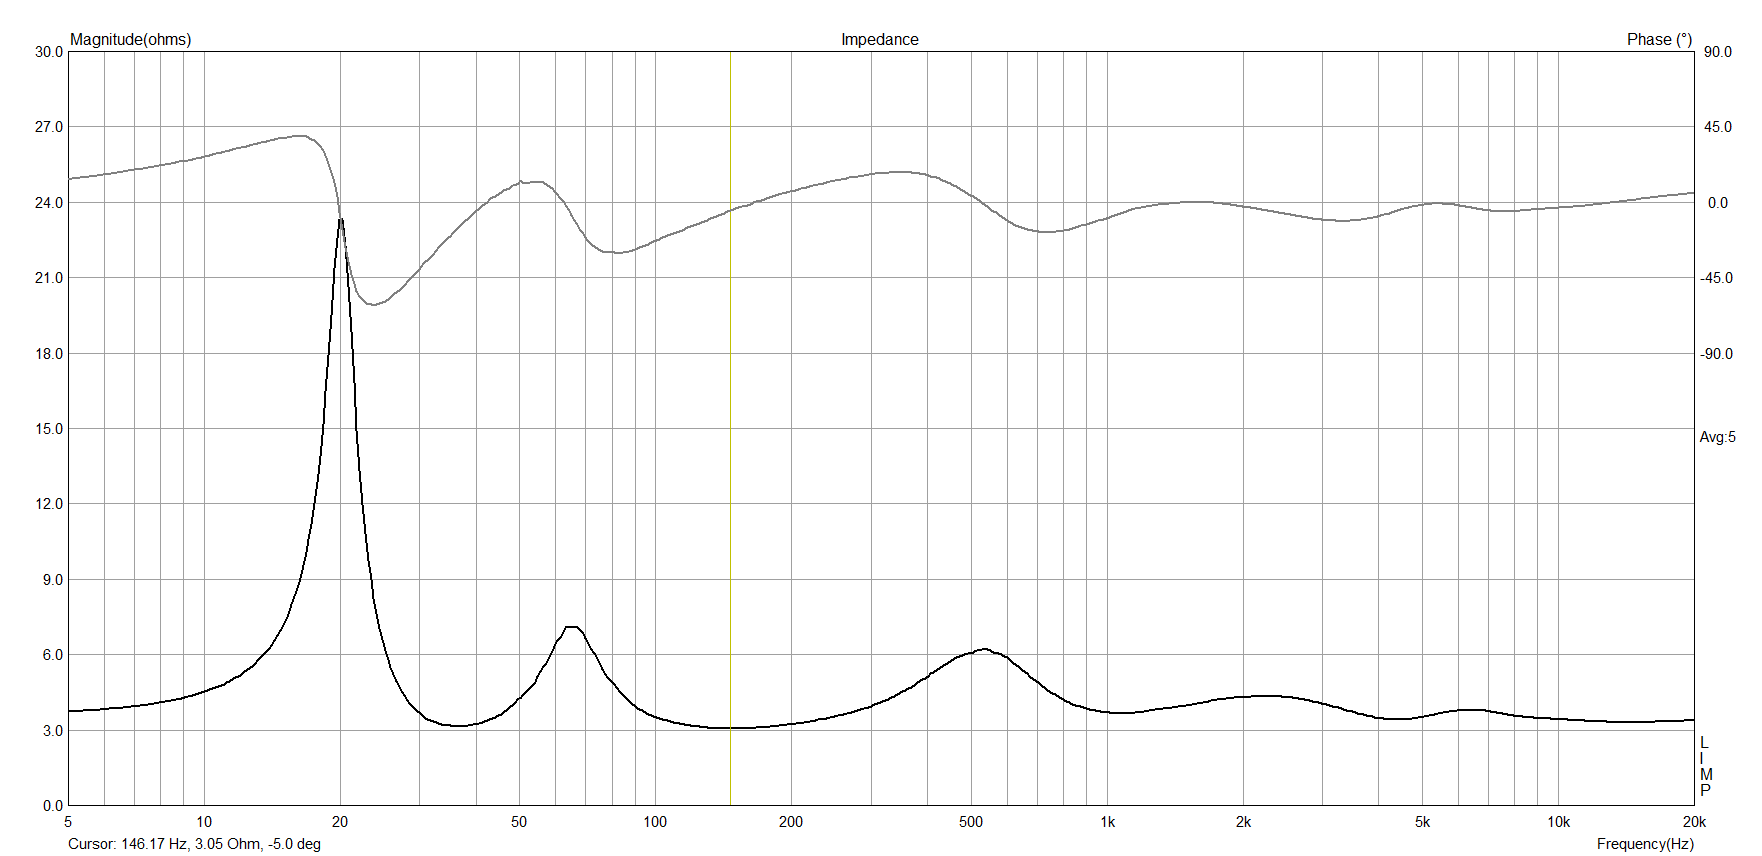The height and width of the screenshot is (856, 1762).
Task: Click the '90.0' phase axis value
Action: (x=1718, y=52)
